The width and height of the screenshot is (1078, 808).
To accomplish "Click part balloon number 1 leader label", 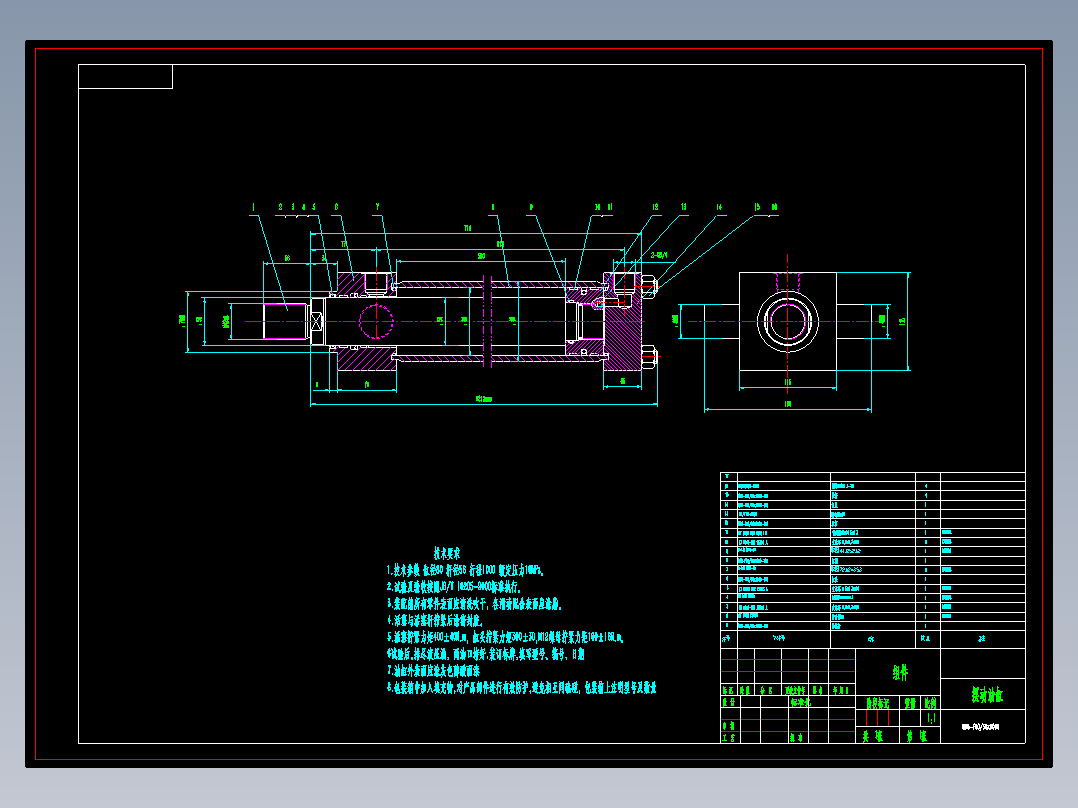I will [x=253, y=207].
